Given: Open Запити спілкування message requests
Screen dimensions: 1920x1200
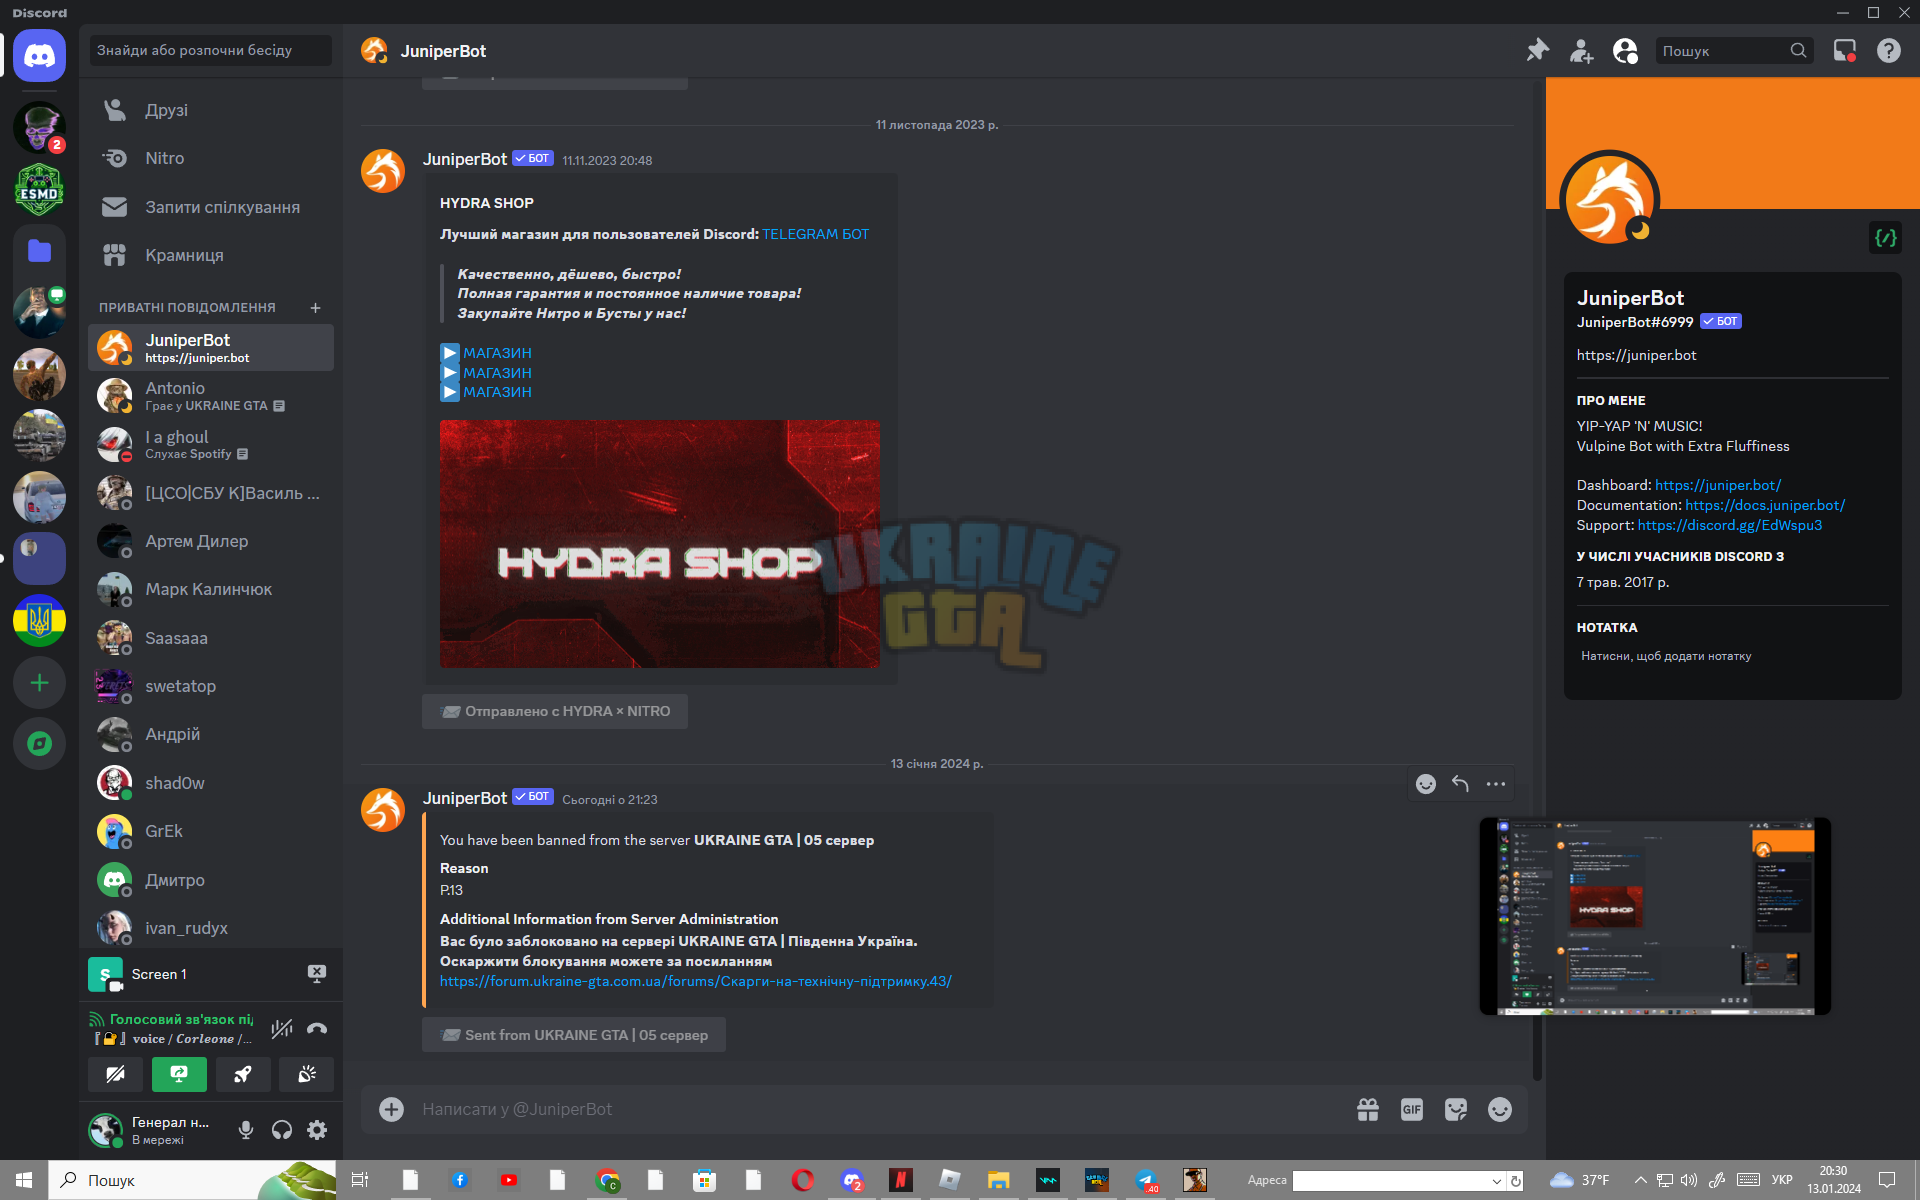Looking at the screenshot, I should (x=210, y=207).
